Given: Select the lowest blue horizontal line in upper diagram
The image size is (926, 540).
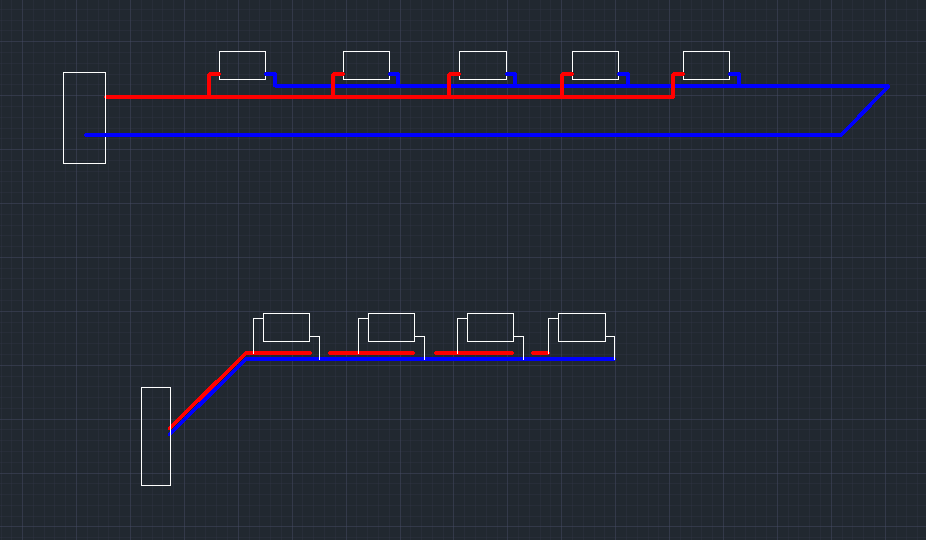Looking at the screenshot, I should point(460,134).
